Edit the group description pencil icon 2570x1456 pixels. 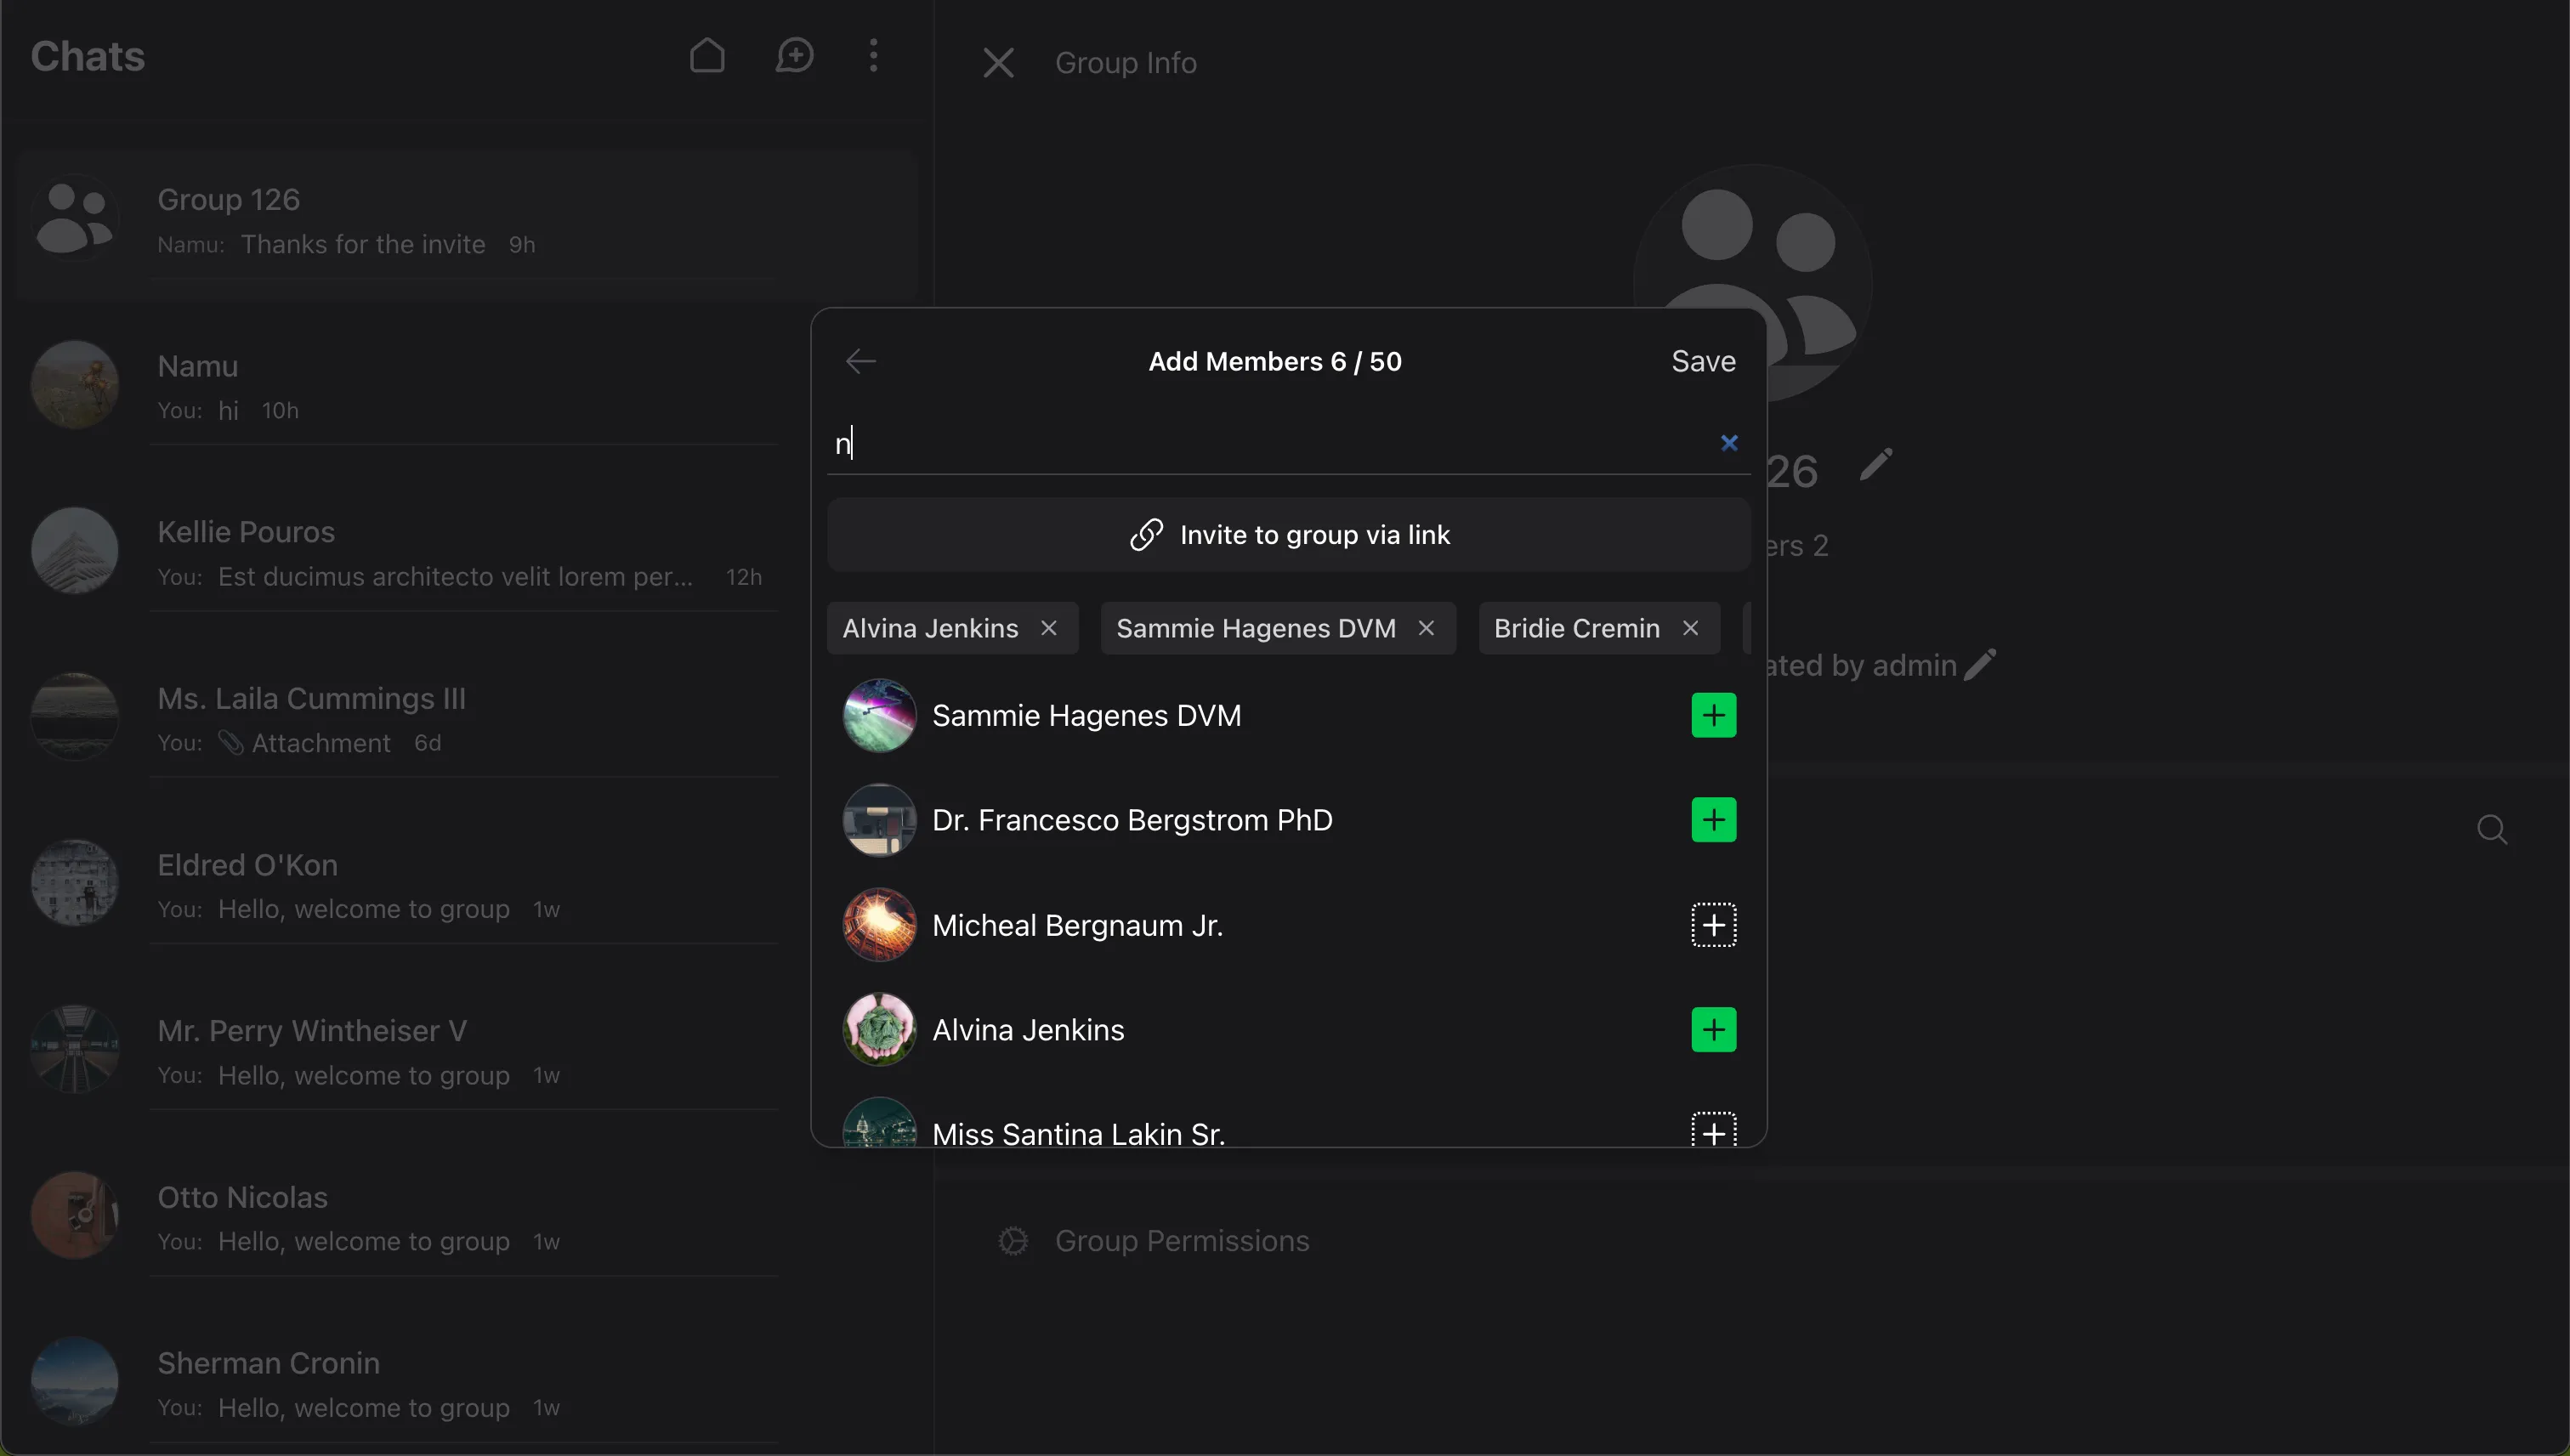(1979, 665)
